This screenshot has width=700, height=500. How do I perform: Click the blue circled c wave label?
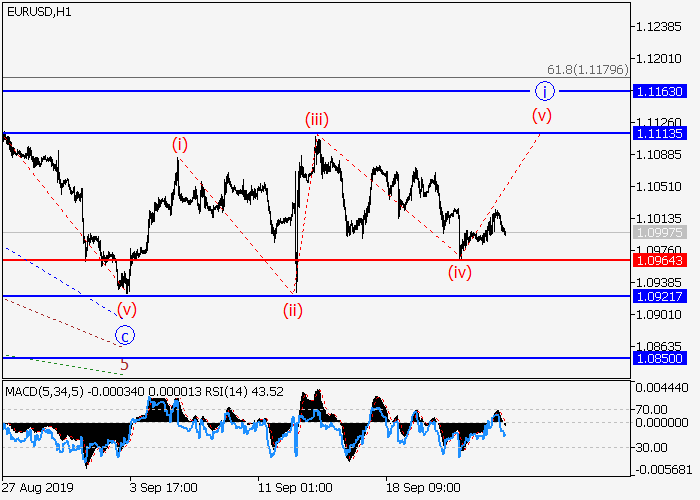[x=125, y=335]
